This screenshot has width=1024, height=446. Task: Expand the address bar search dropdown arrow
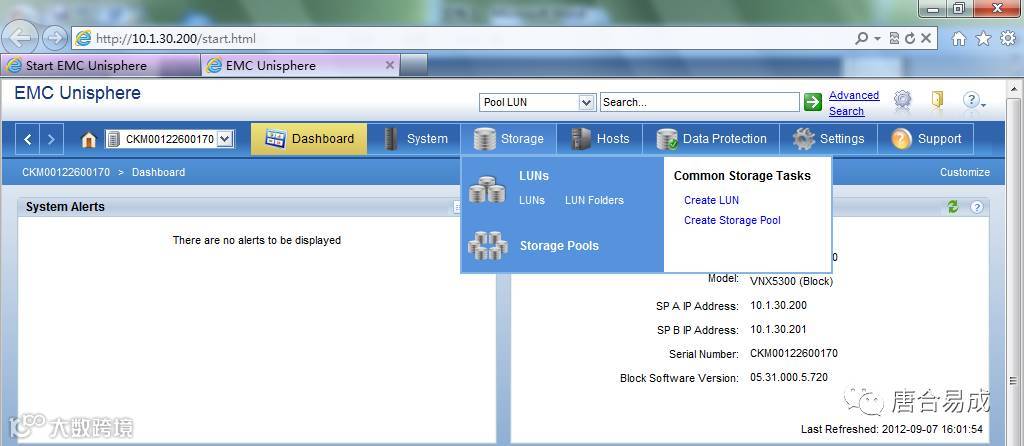(x=877, y=38)
